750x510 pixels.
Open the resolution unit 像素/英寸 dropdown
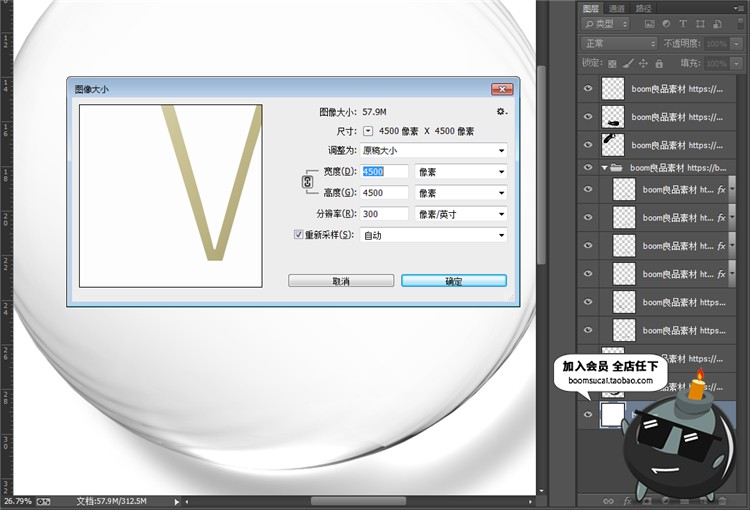(460, 214)
